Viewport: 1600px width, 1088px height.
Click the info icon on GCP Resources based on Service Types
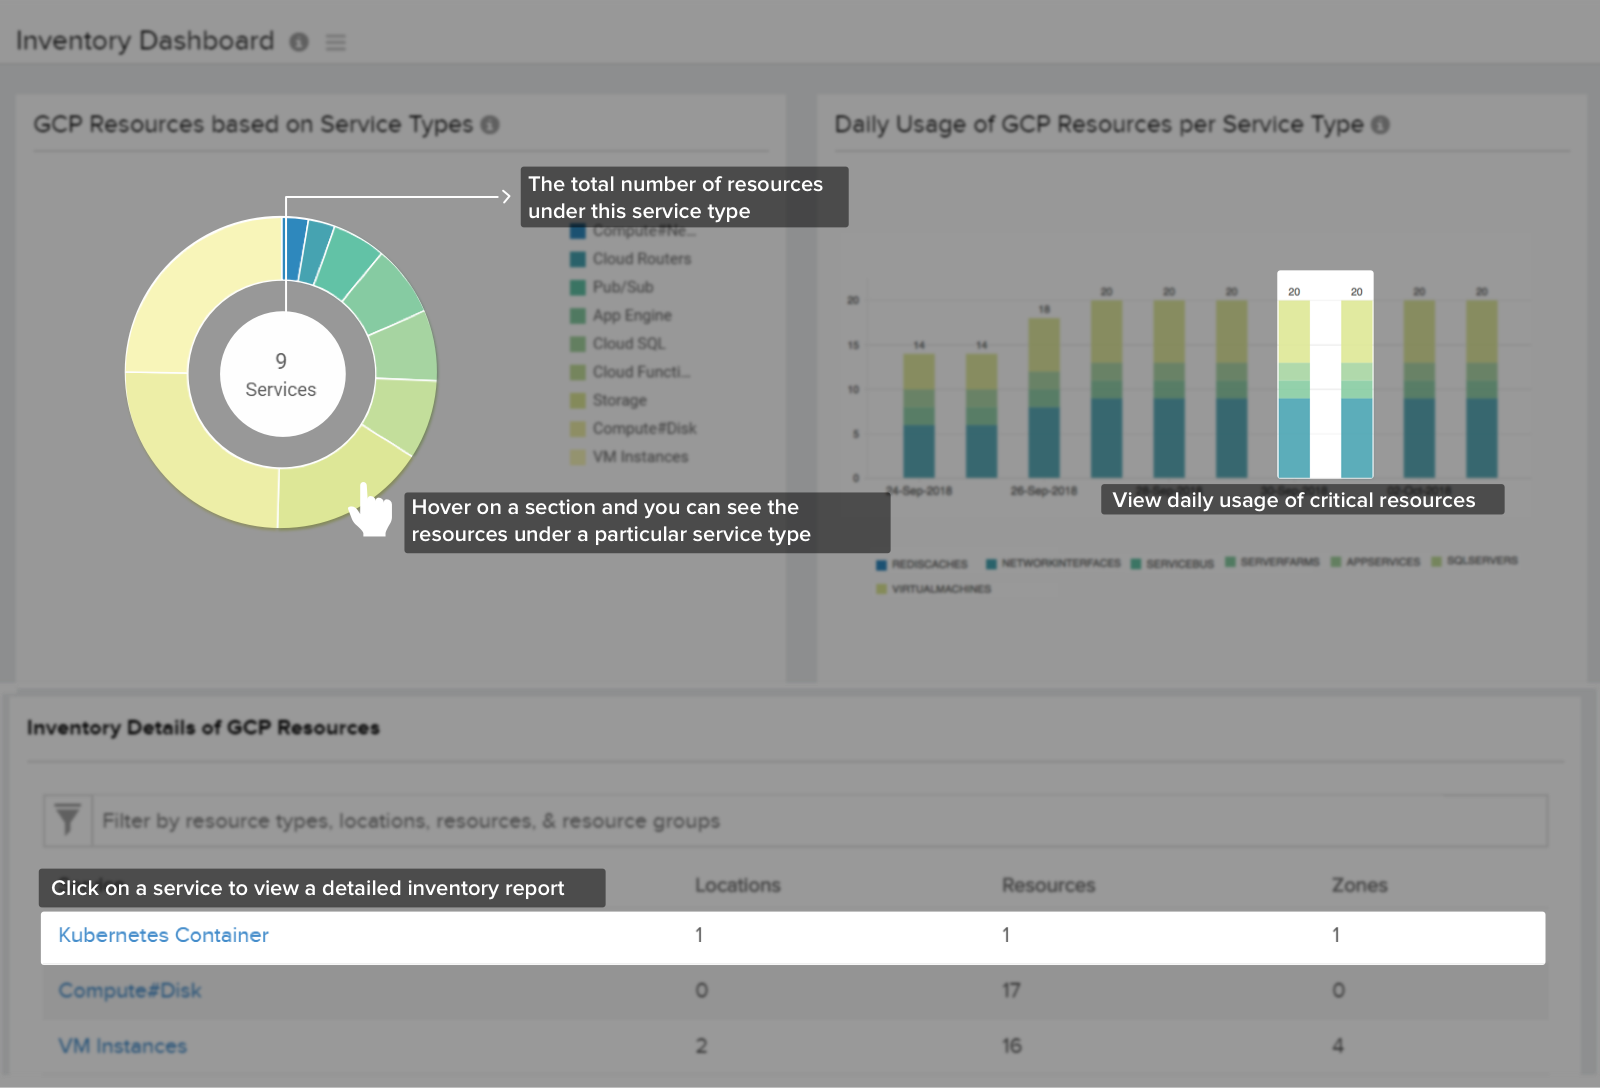click(x=490, y=124)
